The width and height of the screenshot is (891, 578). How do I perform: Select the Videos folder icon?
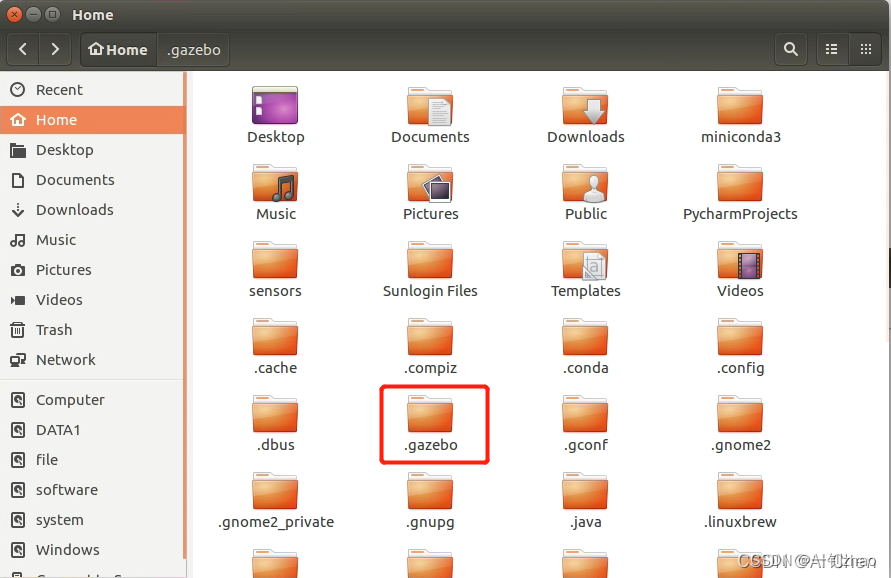740,269
